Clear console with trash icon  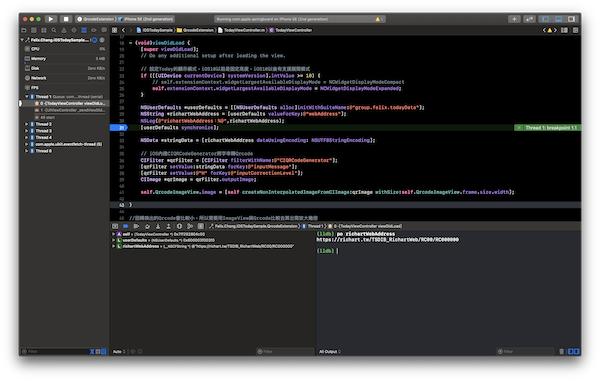click(x=561, y=352)
